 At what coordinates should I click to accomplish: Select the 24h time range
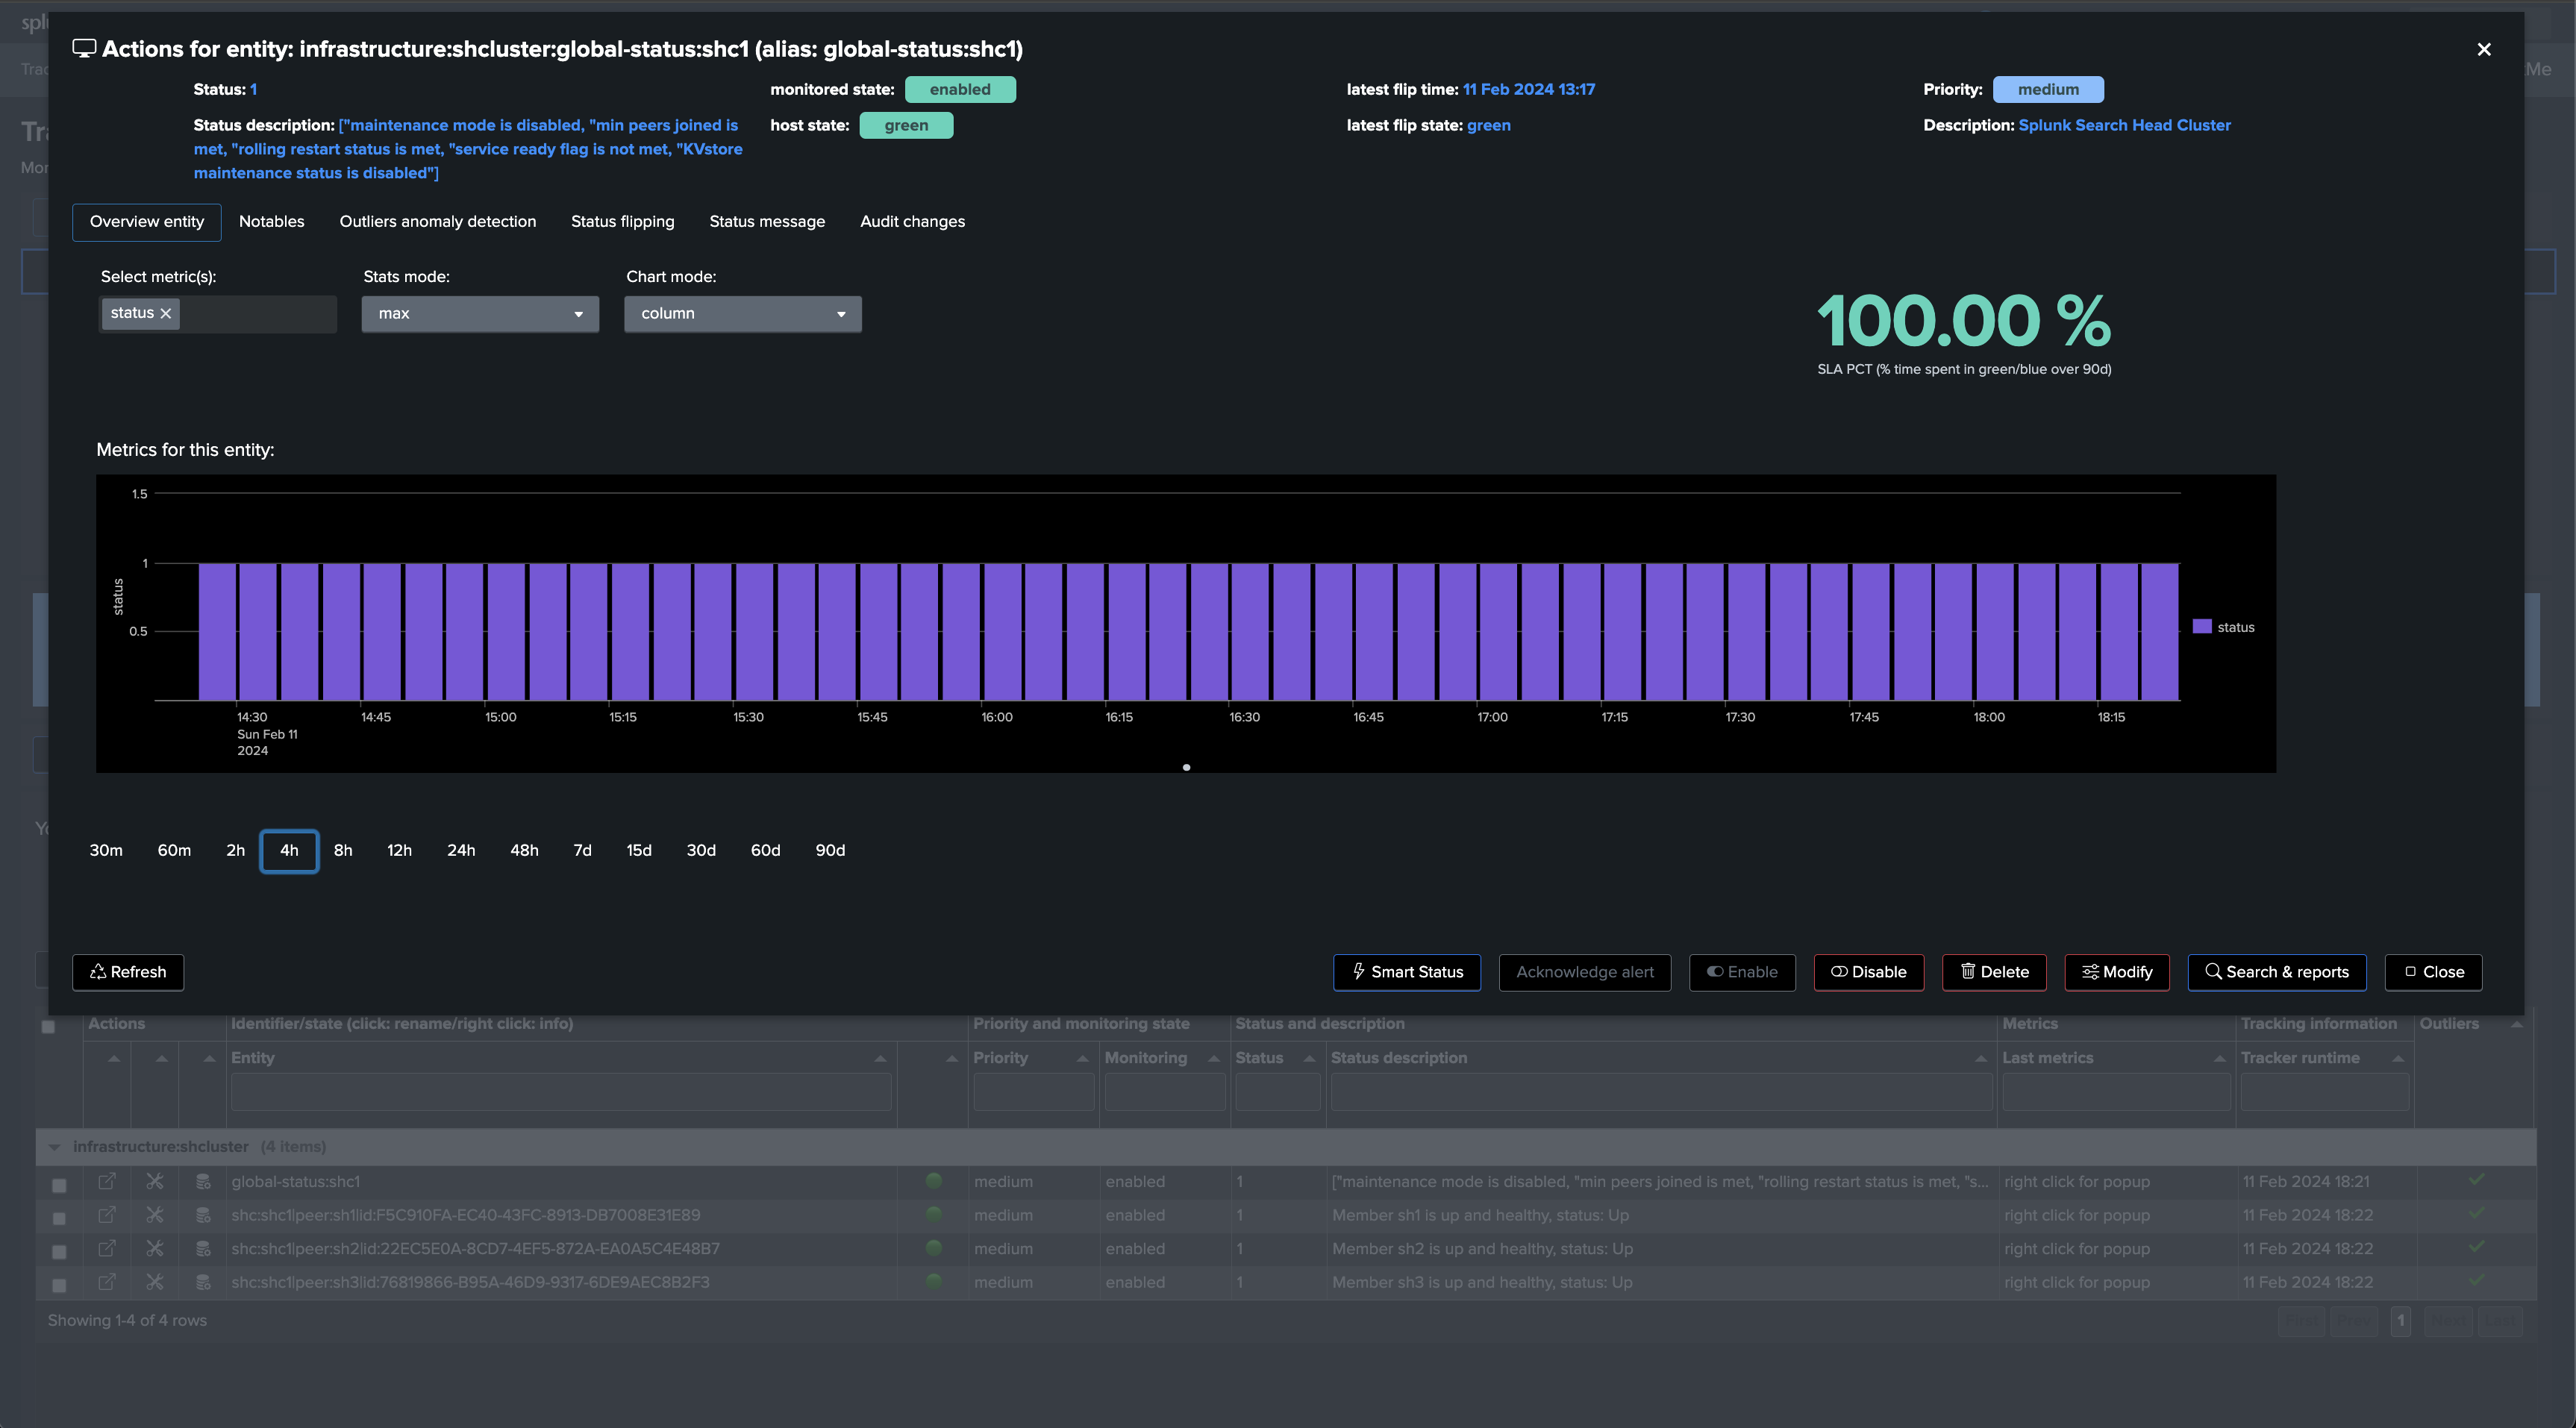(x=461, y=851)
